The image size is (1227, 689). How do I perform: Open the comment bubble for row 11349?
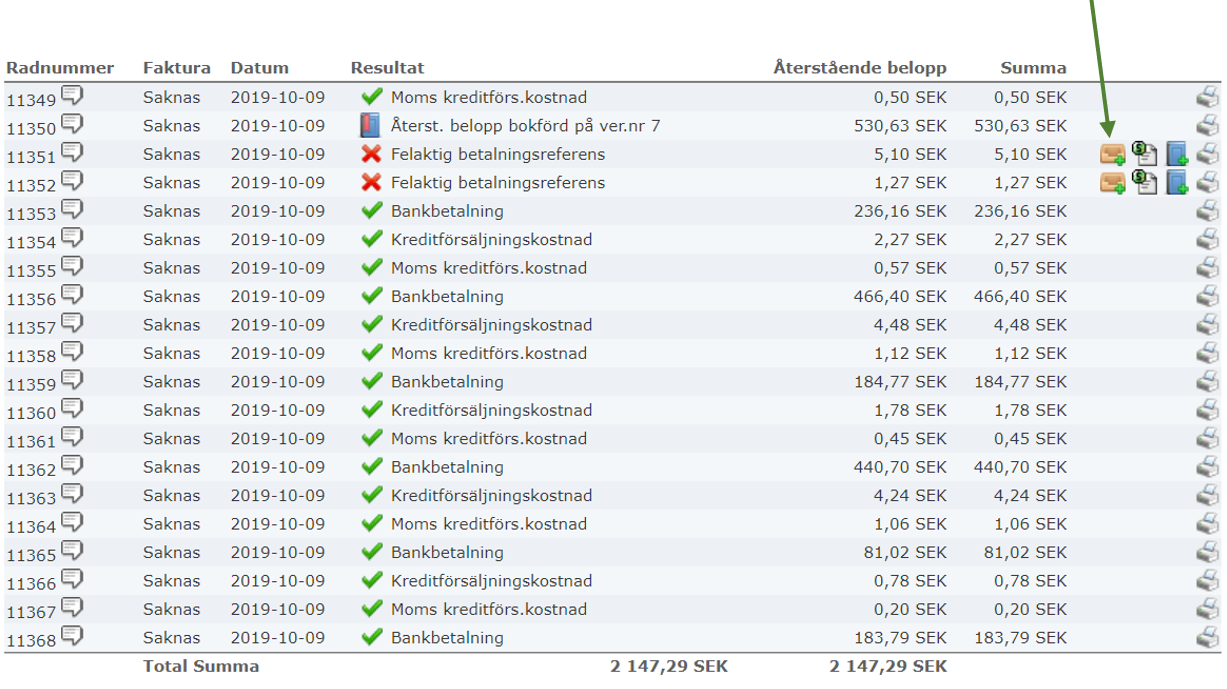pos(72,96)
